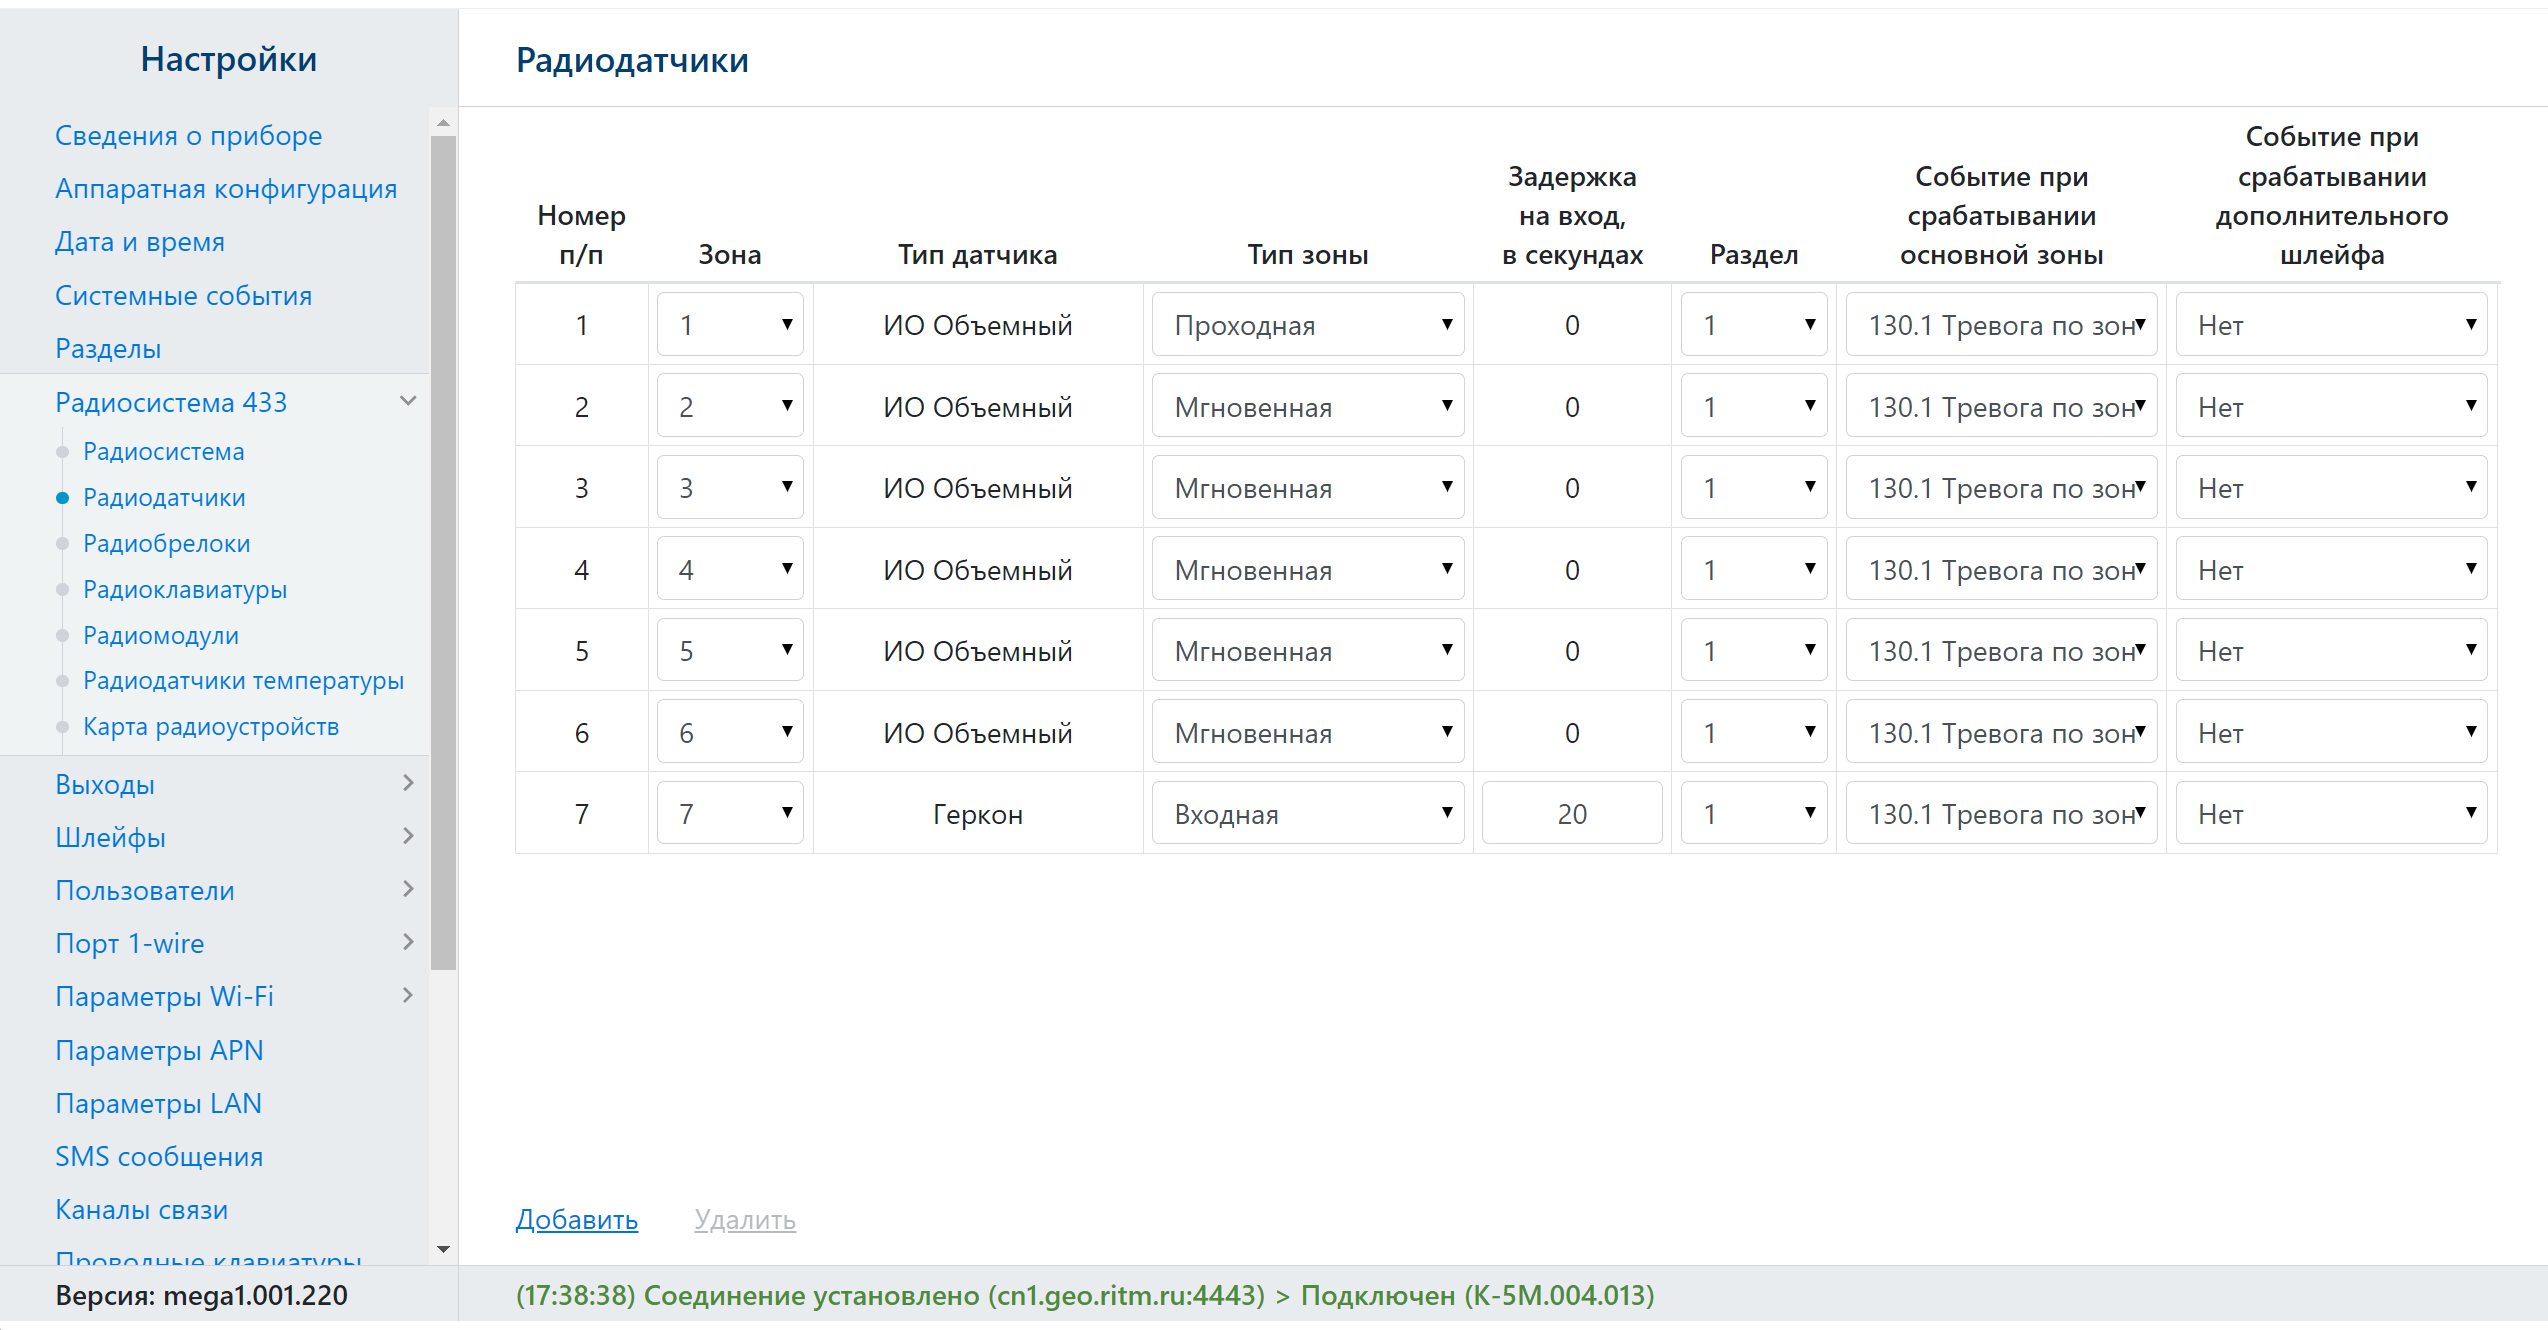
Task: Select row number 6 in table
Action: (x=581, y=733)
